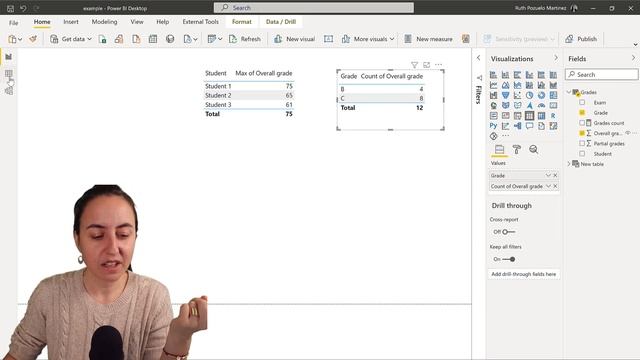Open the Transform data dropdown arrow
Viewport: 640px width, 360px height.
point(220,39)
